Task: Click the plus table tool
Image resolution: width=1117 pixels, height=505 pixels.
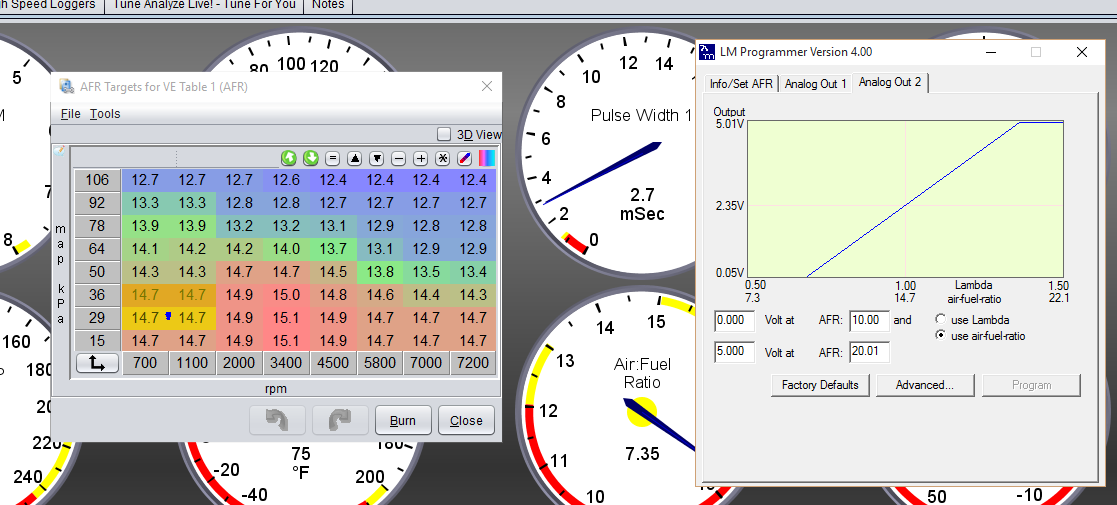Action: pyautogui.click(x=421, y=158)
